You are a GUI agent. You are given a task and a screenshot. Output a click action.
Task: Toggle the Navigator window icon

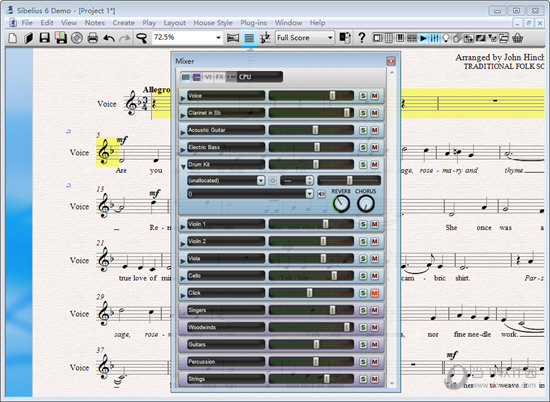[377, 38]
